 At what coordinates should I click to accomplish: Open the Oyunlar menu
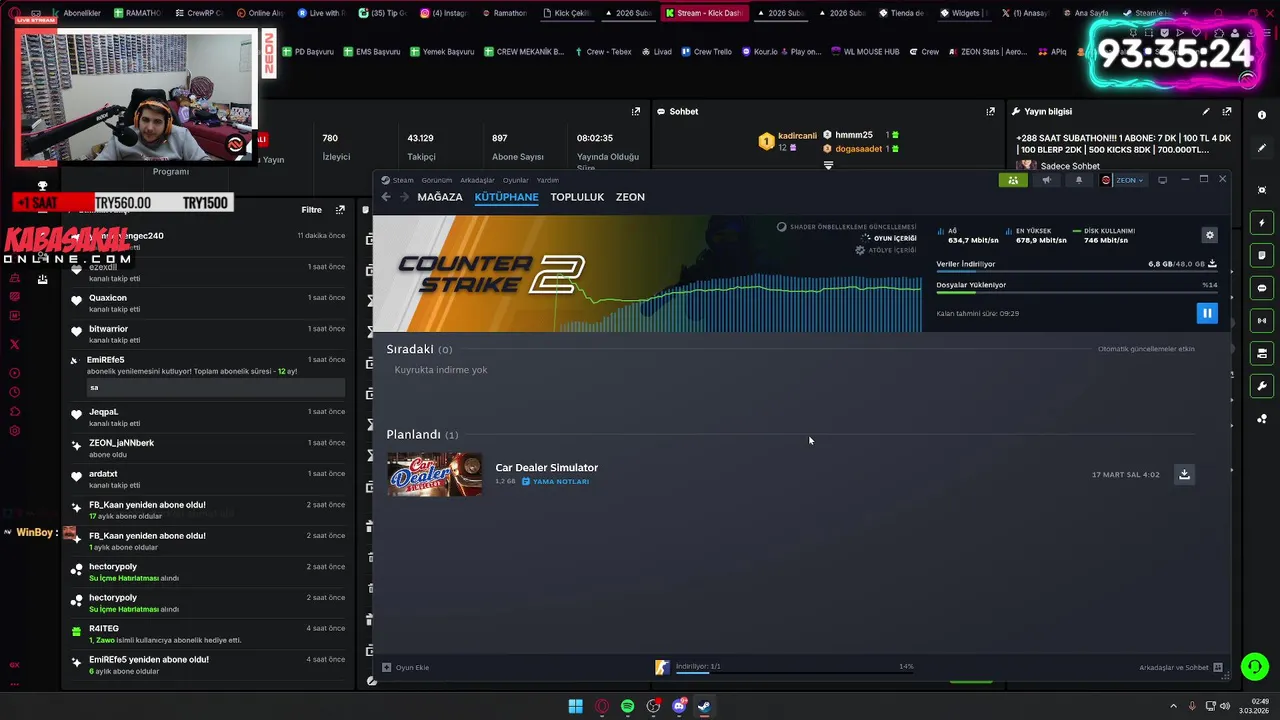(x=515, y=180)
